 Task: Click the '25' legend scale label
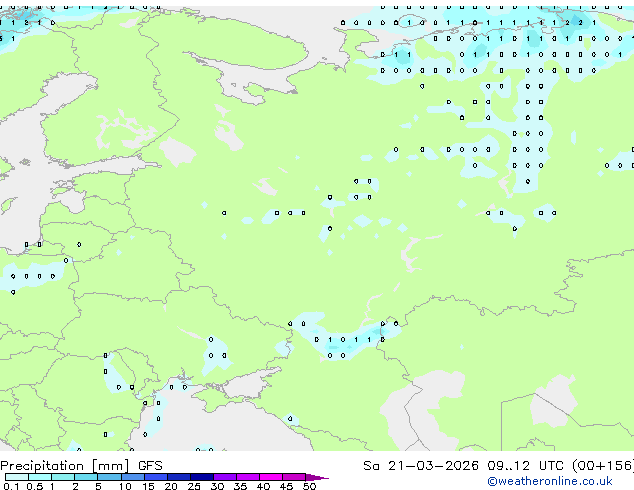(x=194, y=486)
